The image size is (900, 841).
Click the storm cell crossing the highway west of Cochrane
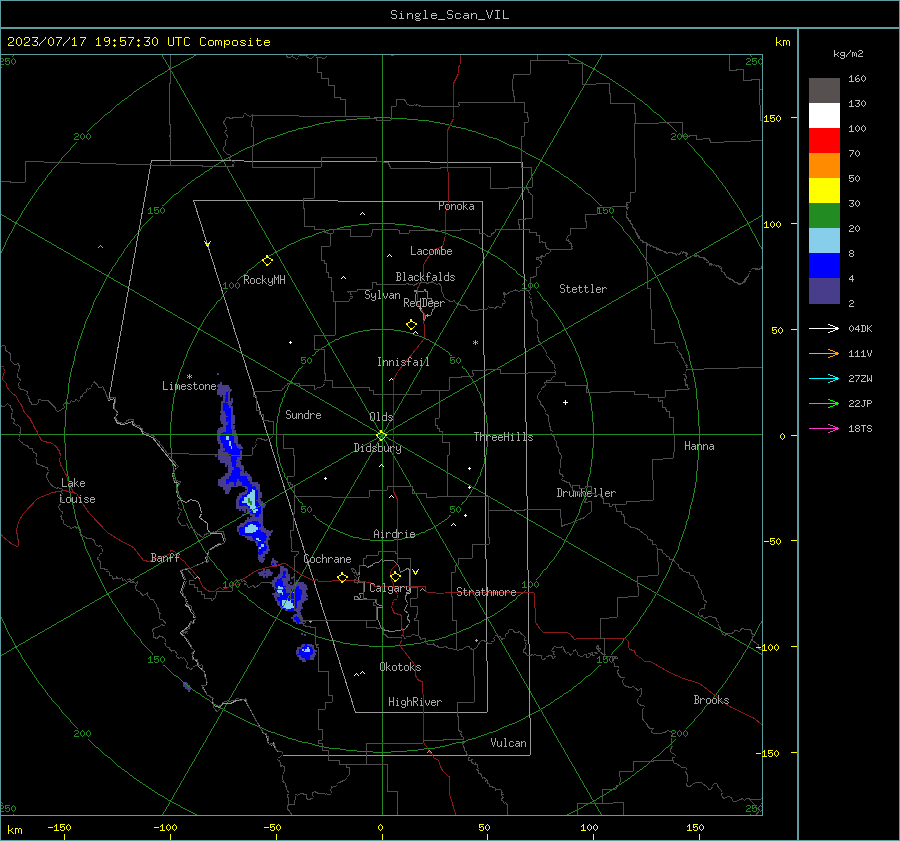tap(289, 591)
